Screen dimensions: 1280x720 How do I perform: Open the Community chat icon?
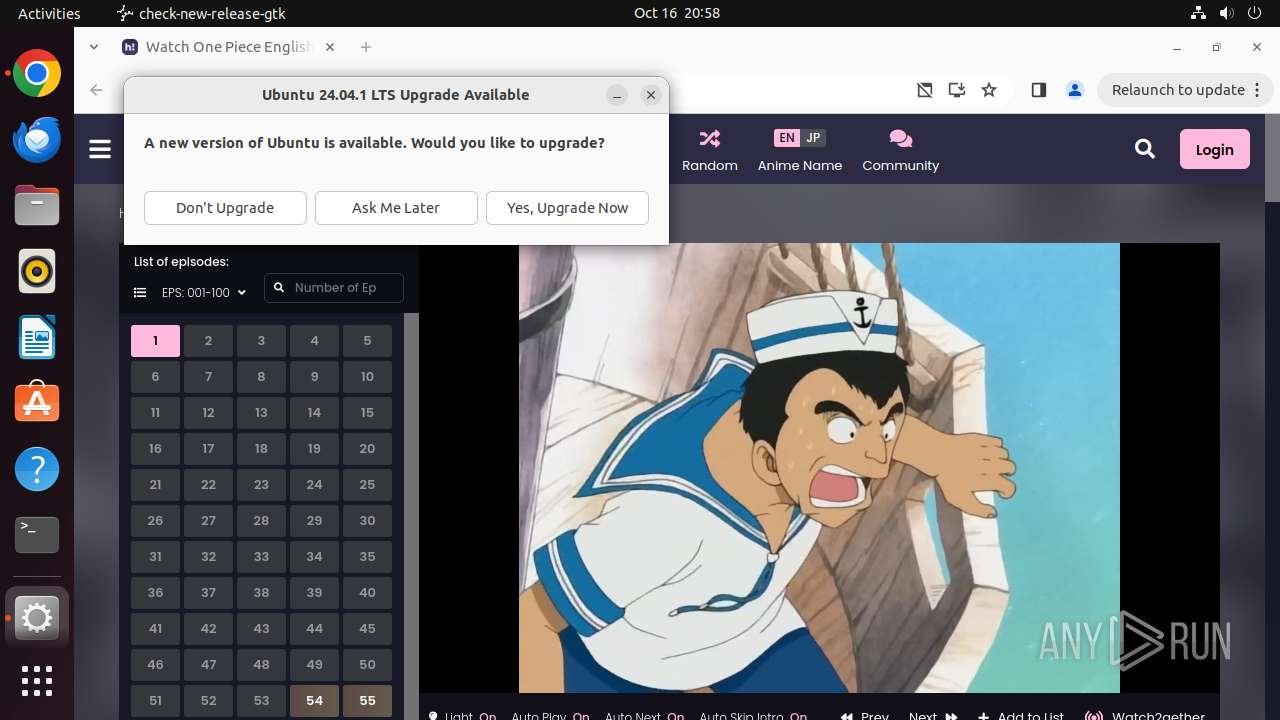coord(900,138)
